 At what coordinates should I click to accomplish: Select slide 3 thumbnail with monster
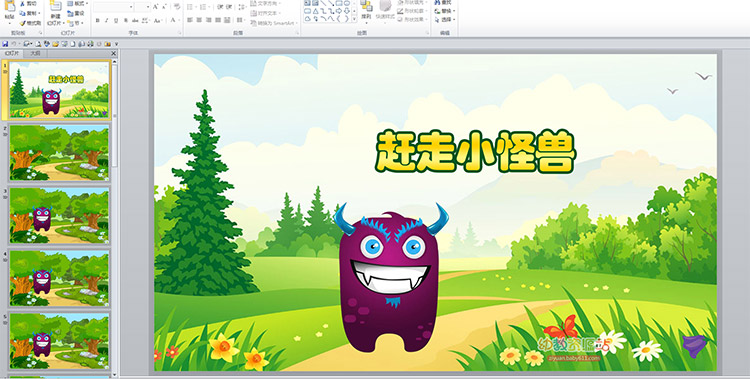tap(59, 215)
